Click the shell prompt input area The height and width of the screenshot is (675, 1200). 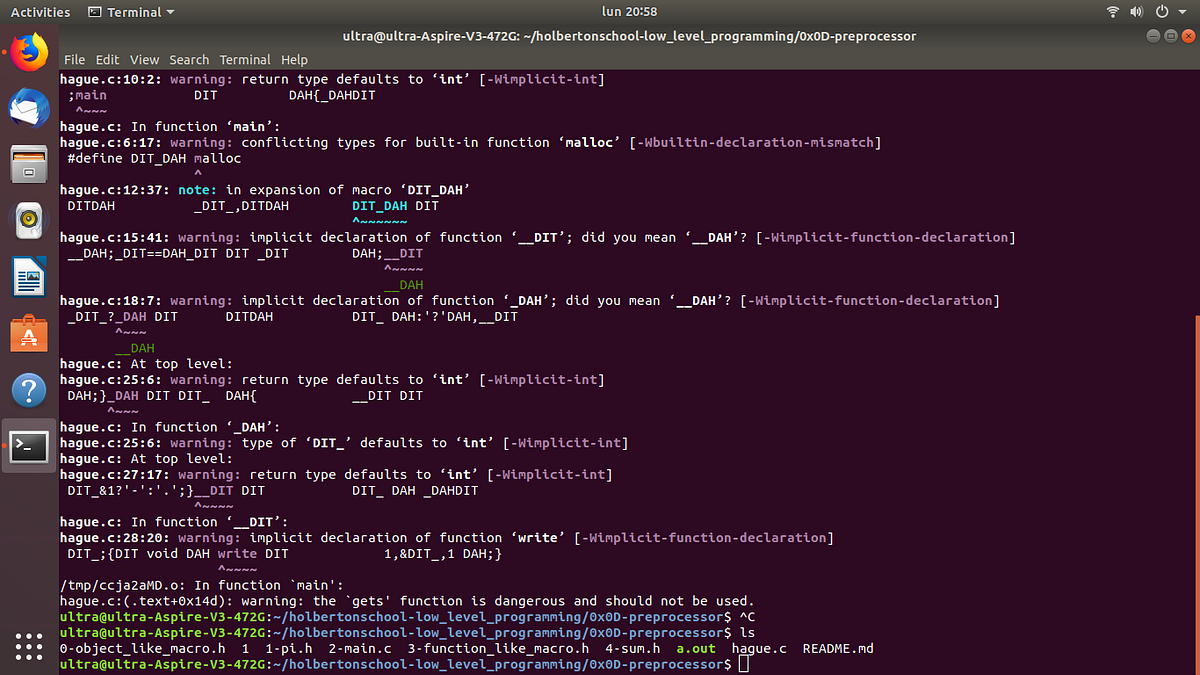[x=745, y=663]
